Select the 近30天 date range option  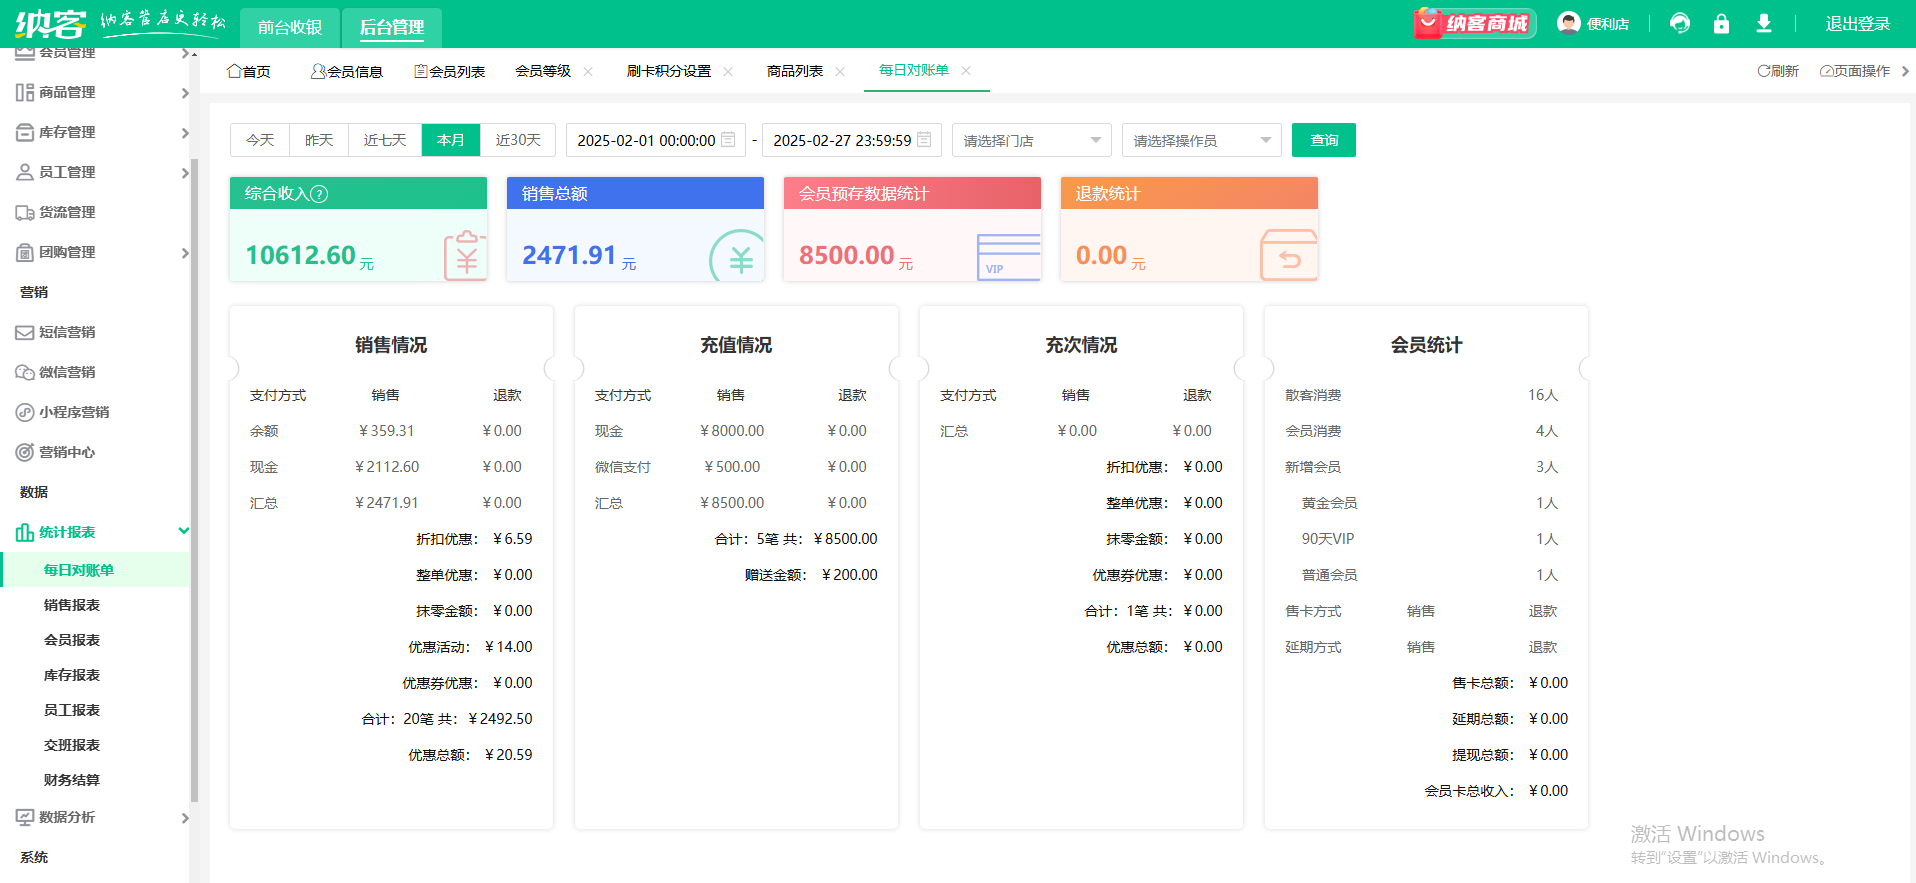click(518, 140)
